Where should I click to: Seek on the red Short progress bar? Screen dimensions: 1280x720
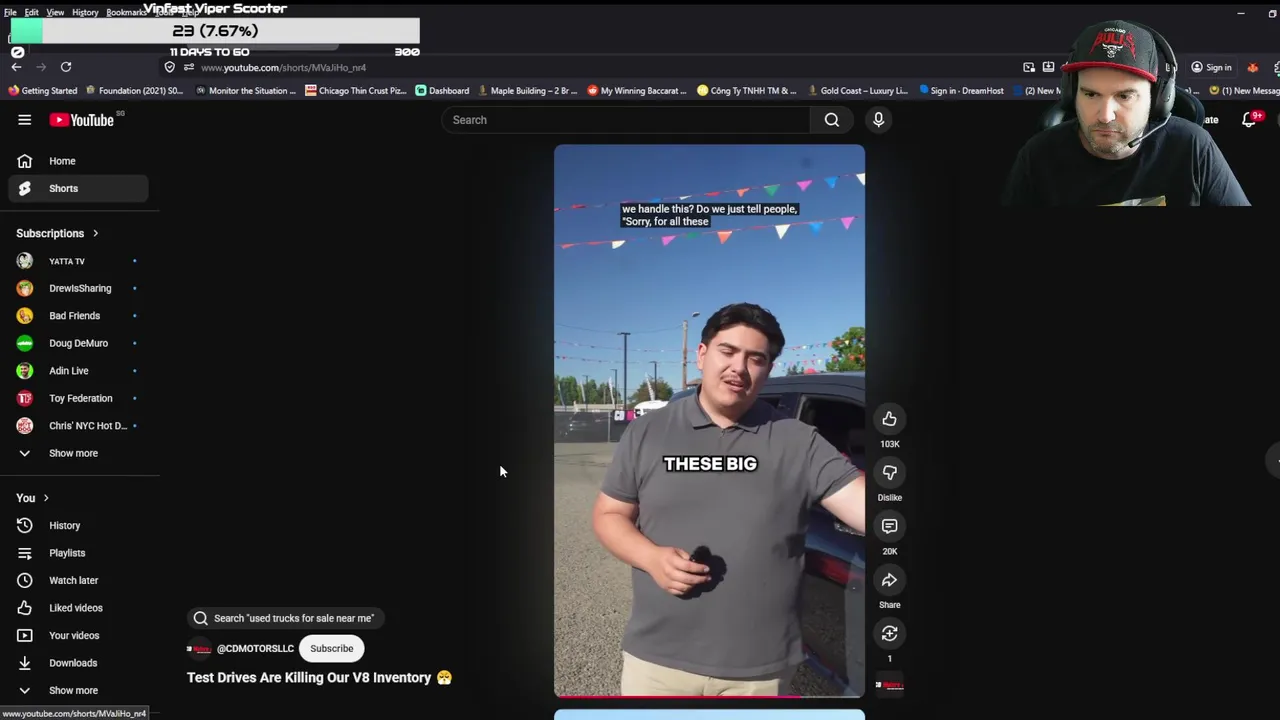(x=709, y=696)
